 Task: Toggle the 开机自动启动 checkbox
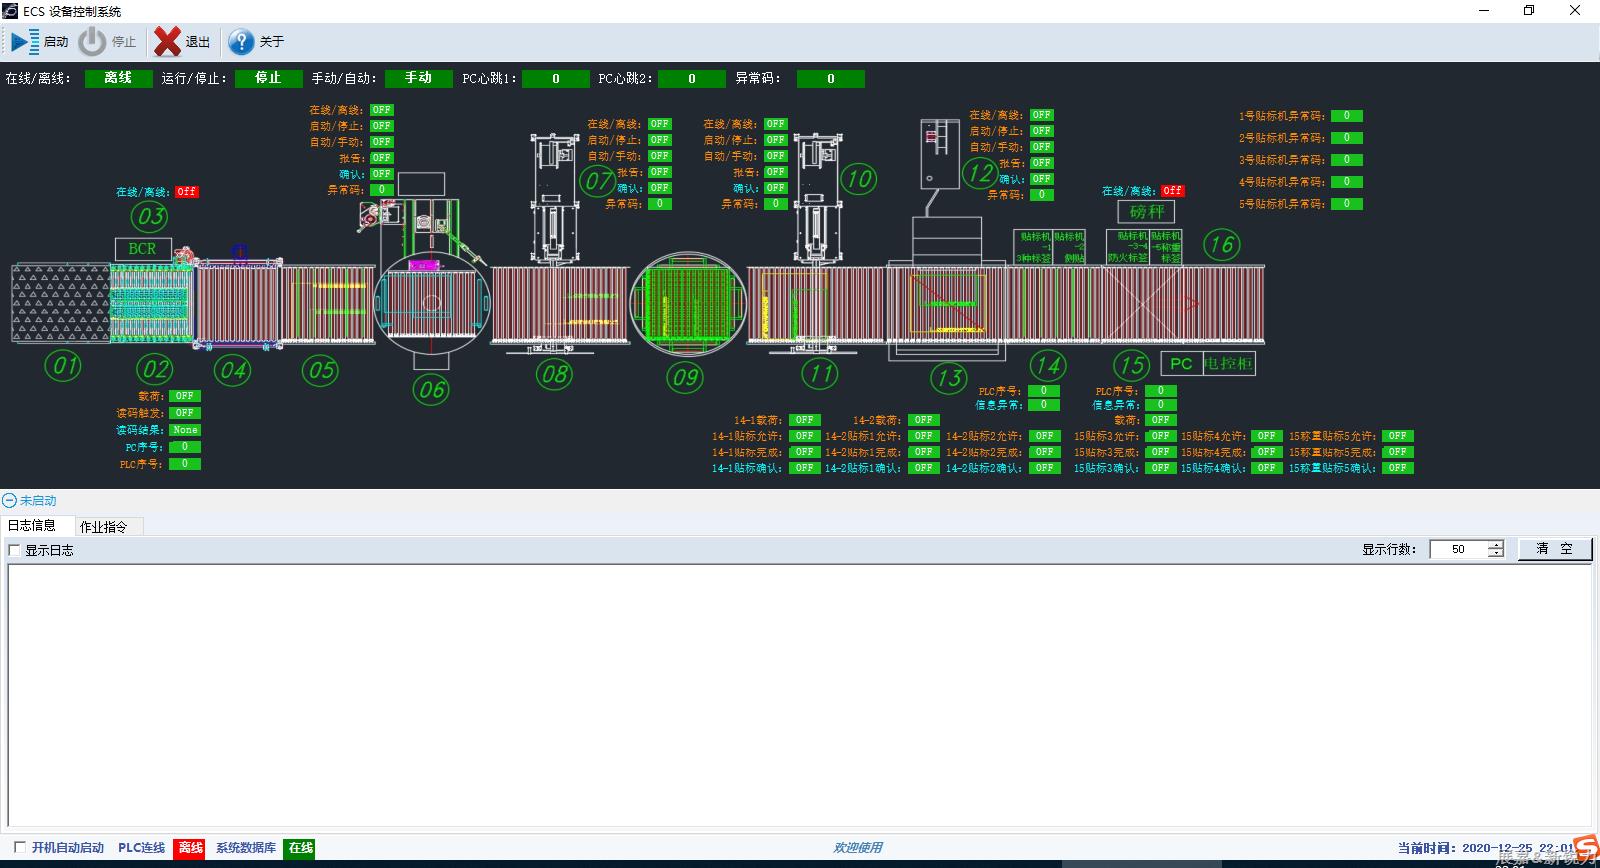[19, 847]
